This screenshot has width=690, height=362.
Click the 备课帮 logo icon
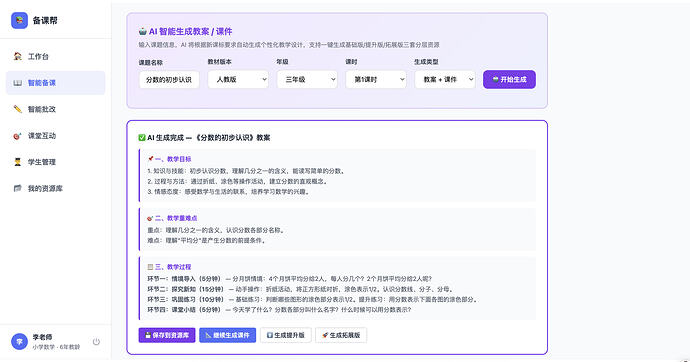pos(19,20)
